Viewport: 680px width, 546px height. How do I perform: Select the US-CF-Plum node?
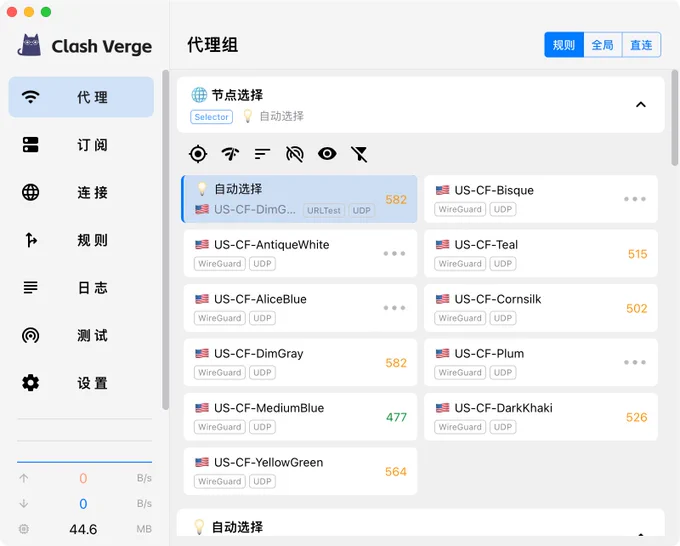(x=541, y=362)
